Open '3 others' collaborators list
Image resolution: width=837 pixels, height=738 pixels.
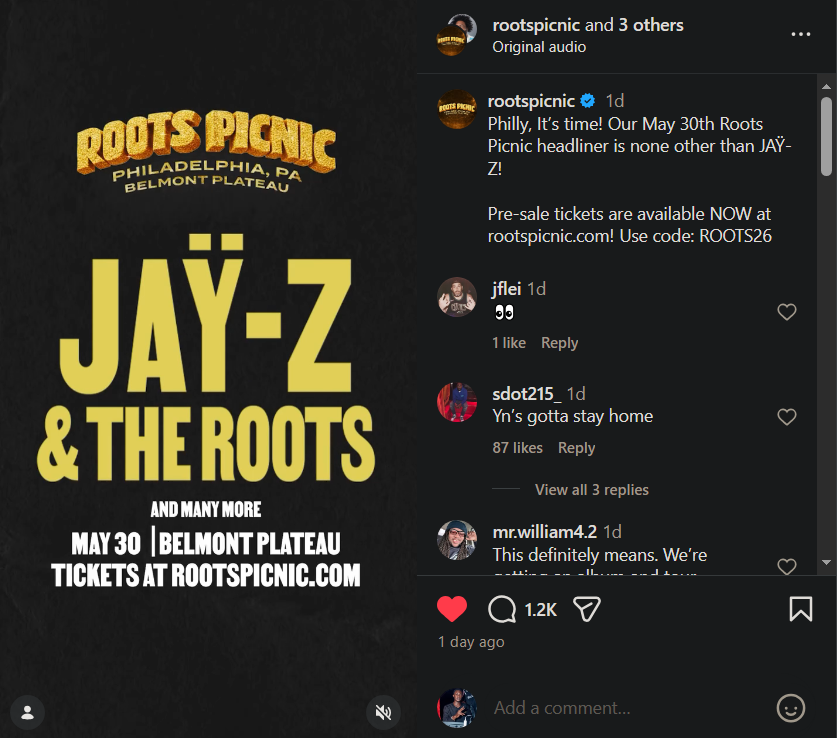pyautogui.click(x=651, y=25)
